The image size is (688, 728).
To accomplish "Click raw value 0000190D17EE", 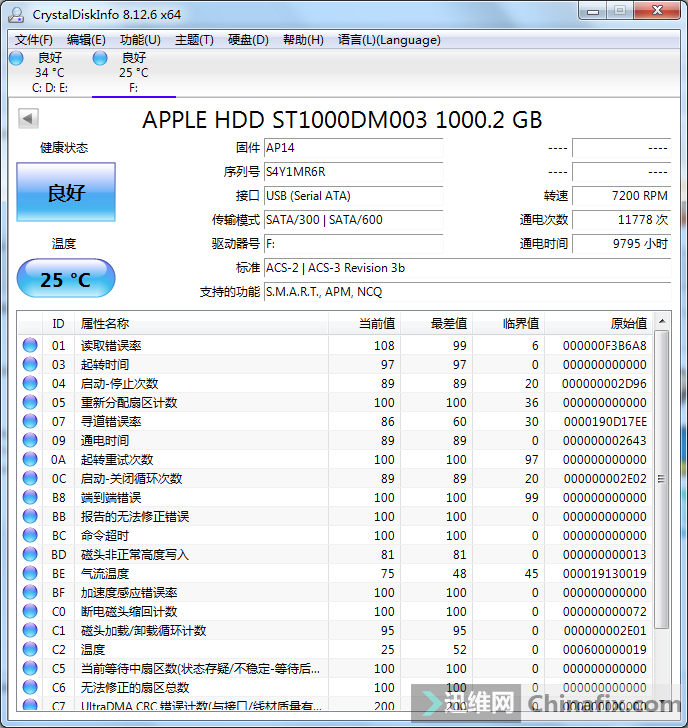I will point(605,422).
